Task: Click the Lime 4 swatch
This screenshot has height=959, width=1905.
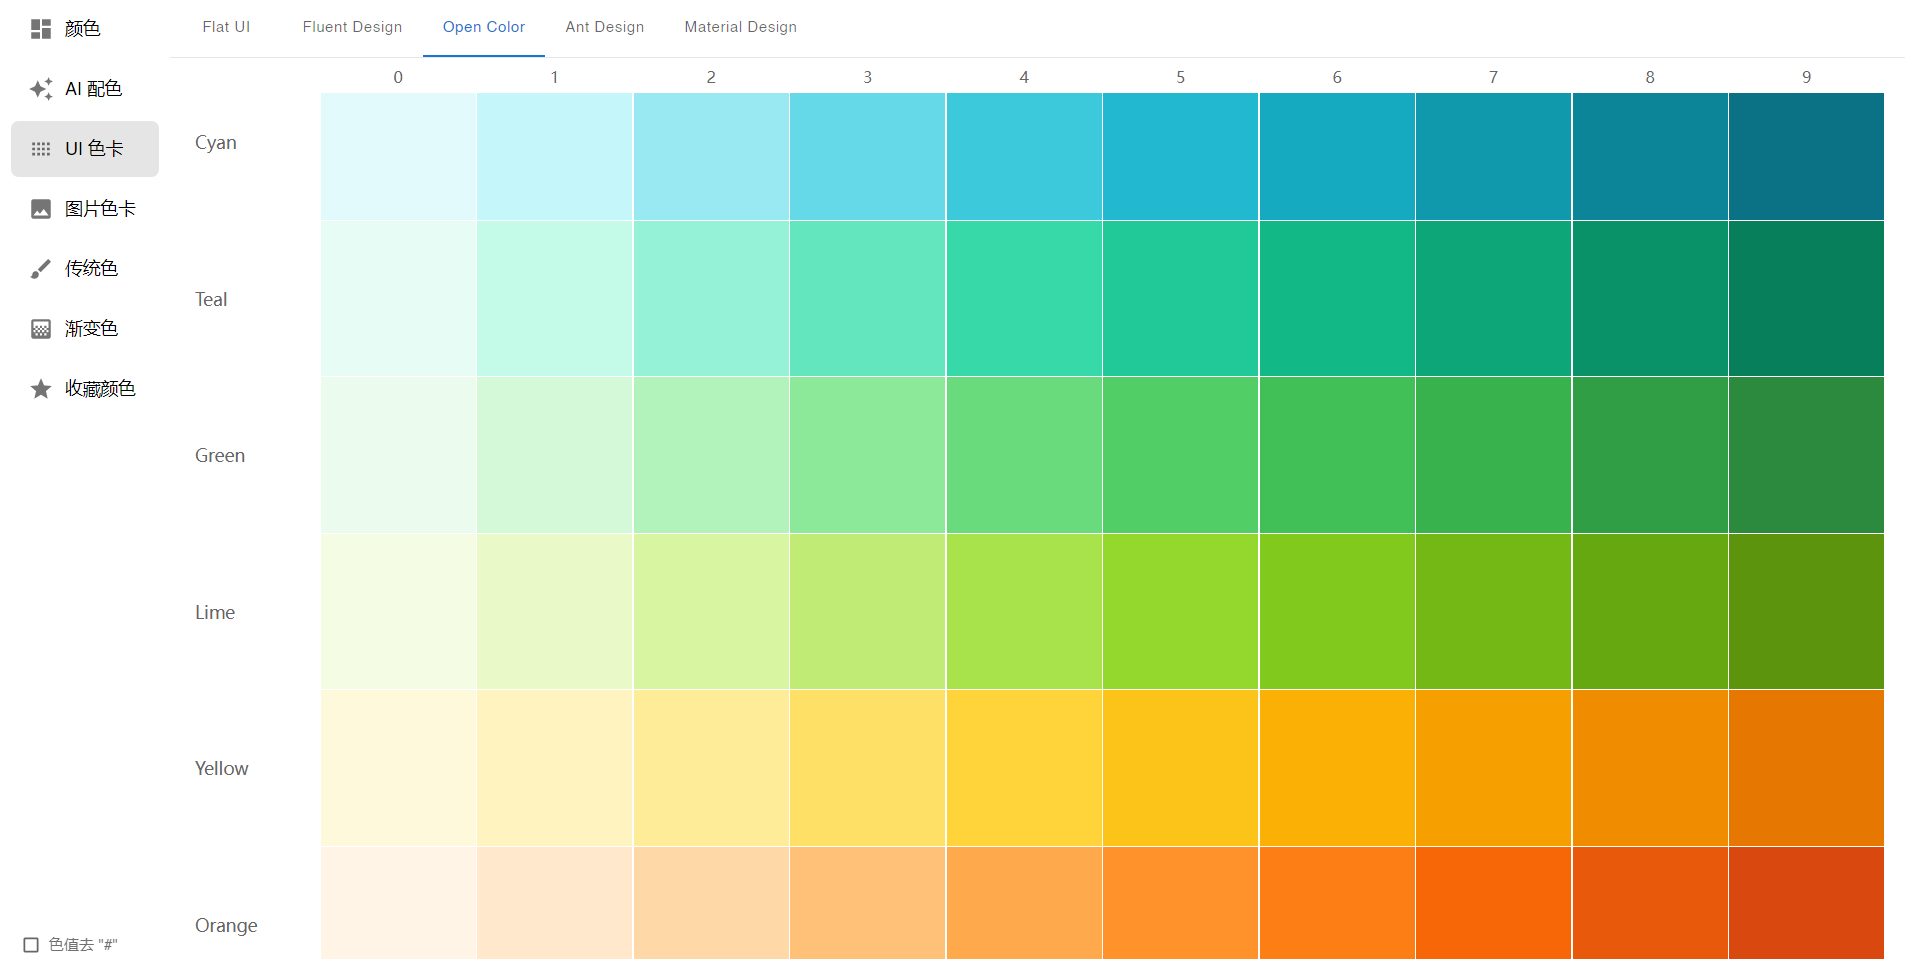Action: click(1024, 612)
